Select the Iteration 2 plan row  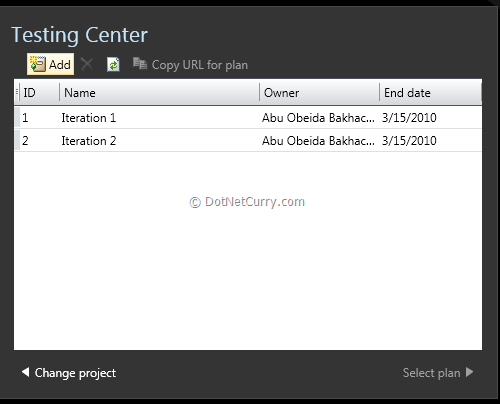point(248,141)
